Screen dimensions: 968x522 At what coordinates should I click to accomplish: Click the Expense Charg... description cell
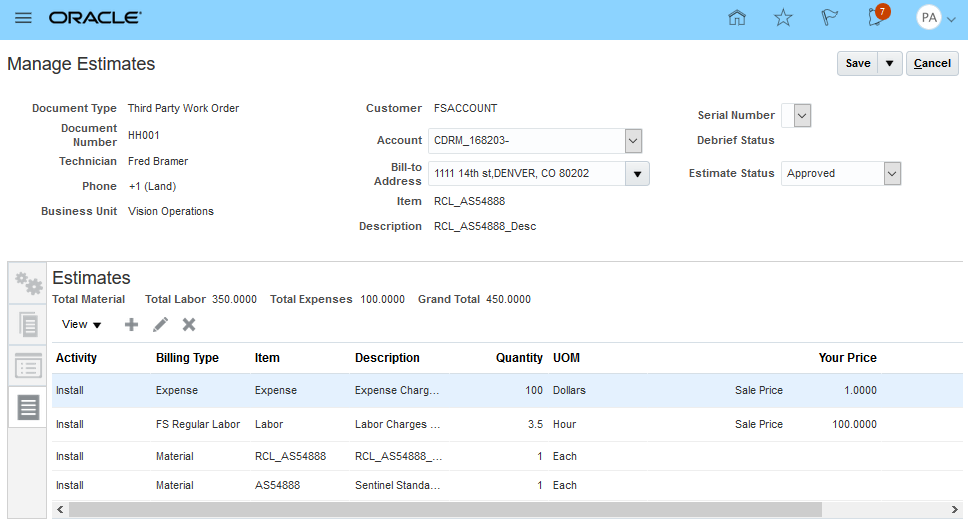point(397,391)
